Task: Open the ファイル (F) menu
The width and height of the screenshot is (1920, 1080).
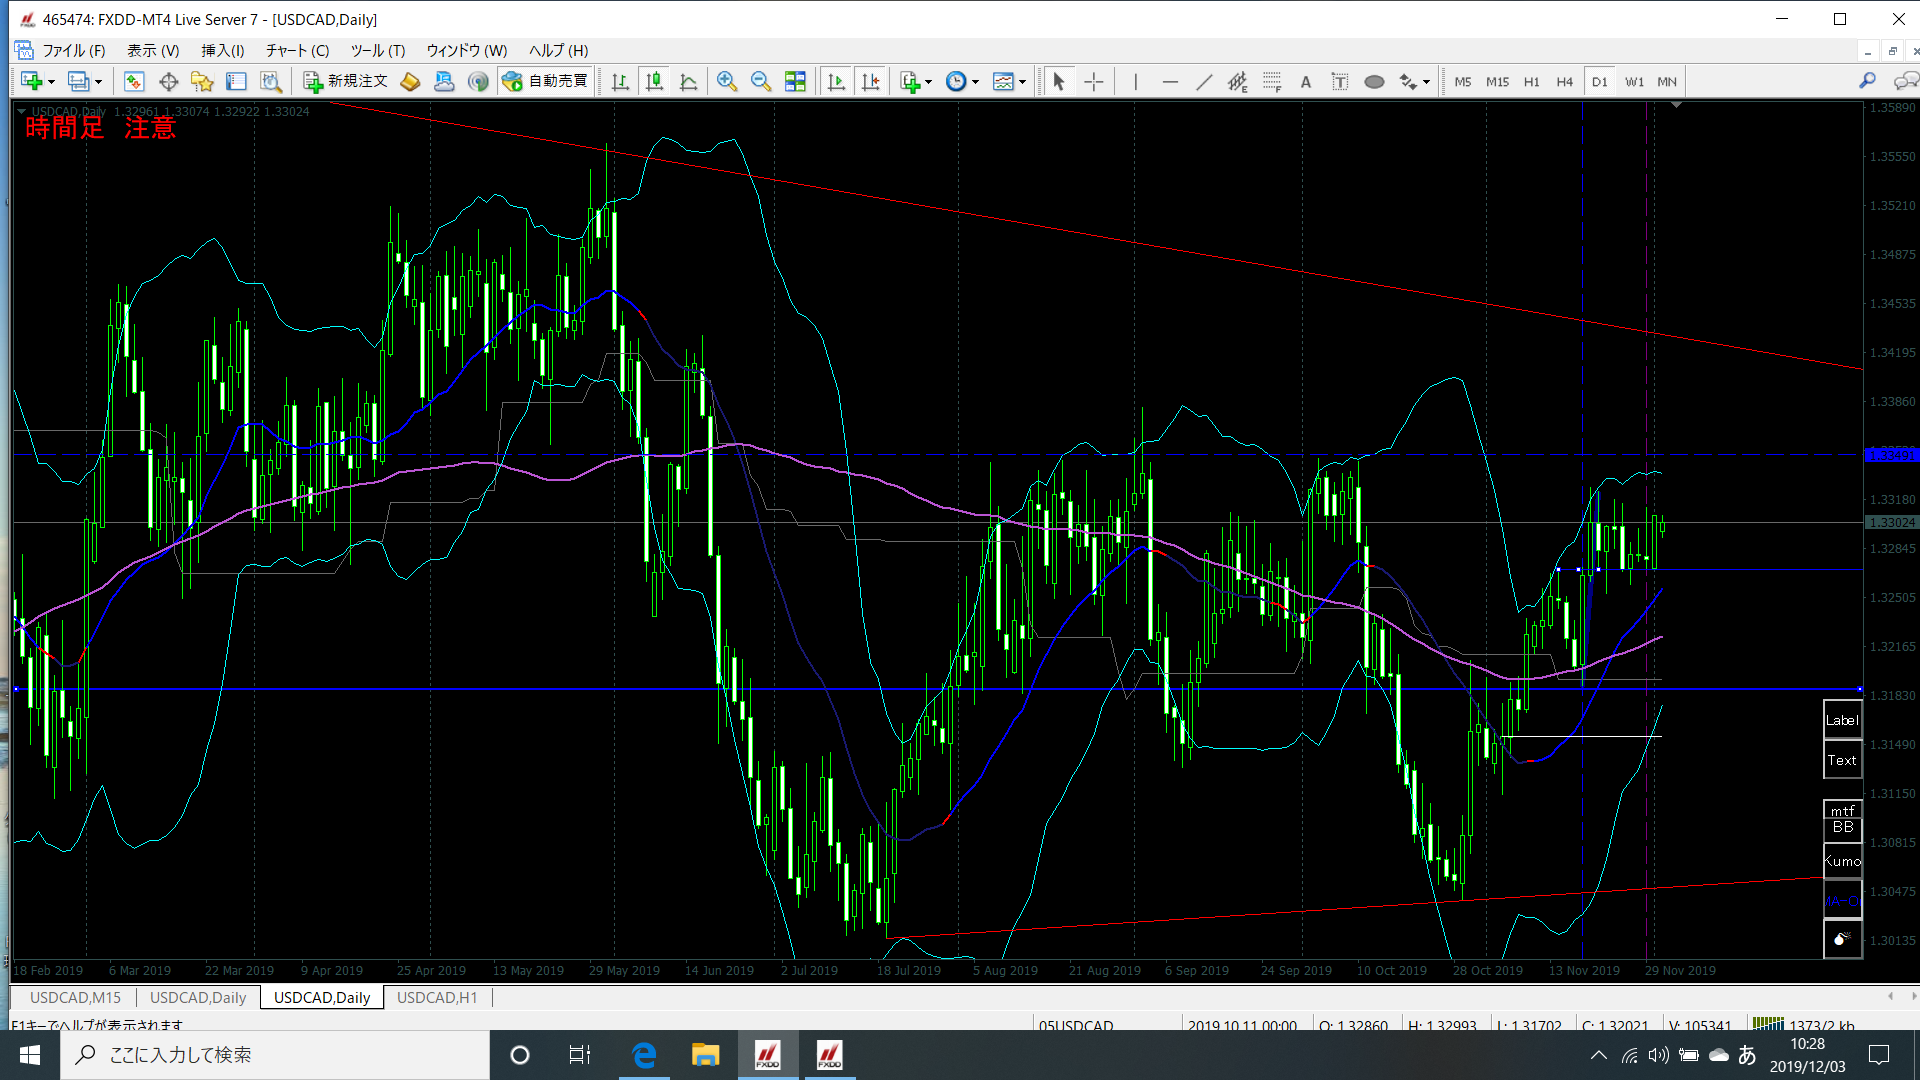Action: point(73,50)
